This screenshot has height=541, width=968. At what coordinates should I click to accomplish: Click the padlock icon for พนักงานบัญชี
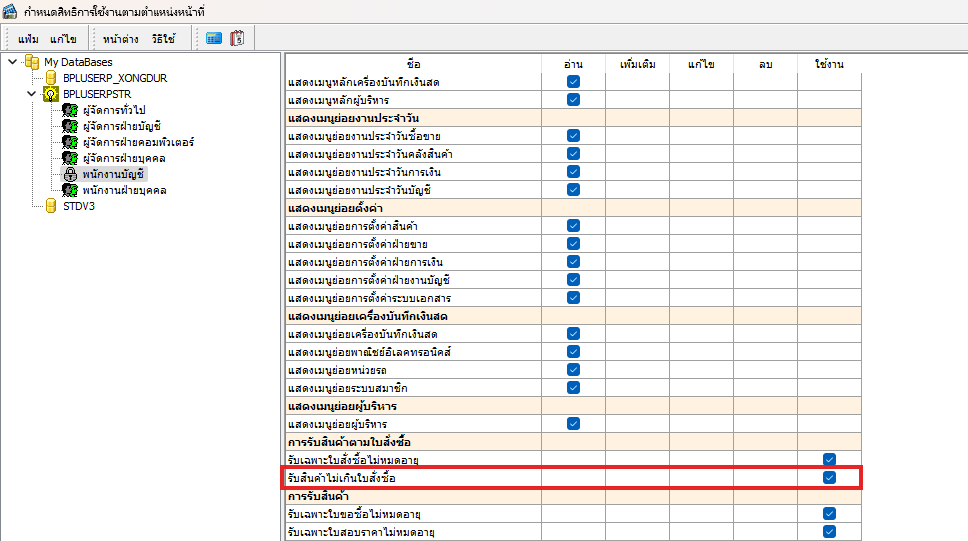[x=70, y=174]
